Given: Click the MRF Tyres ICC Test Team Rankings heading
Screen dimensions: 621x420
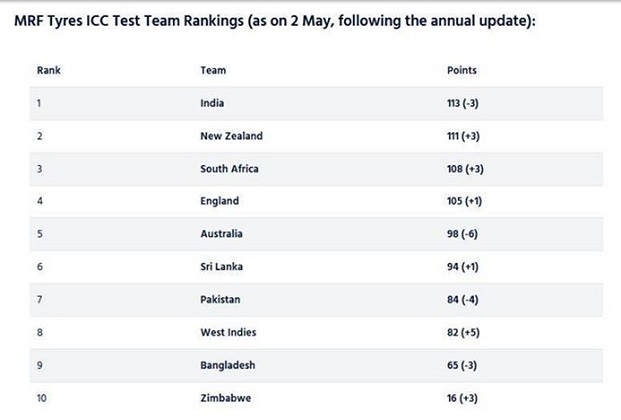Looking at the screenshot, I should [275, 21].
